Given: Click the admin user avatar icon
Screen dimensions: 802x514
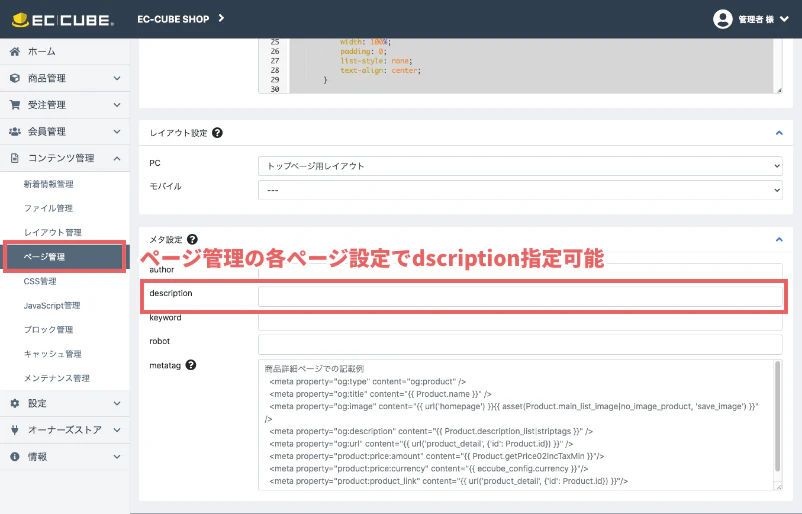Looking at the screenshot, I should tap(722, 19).
